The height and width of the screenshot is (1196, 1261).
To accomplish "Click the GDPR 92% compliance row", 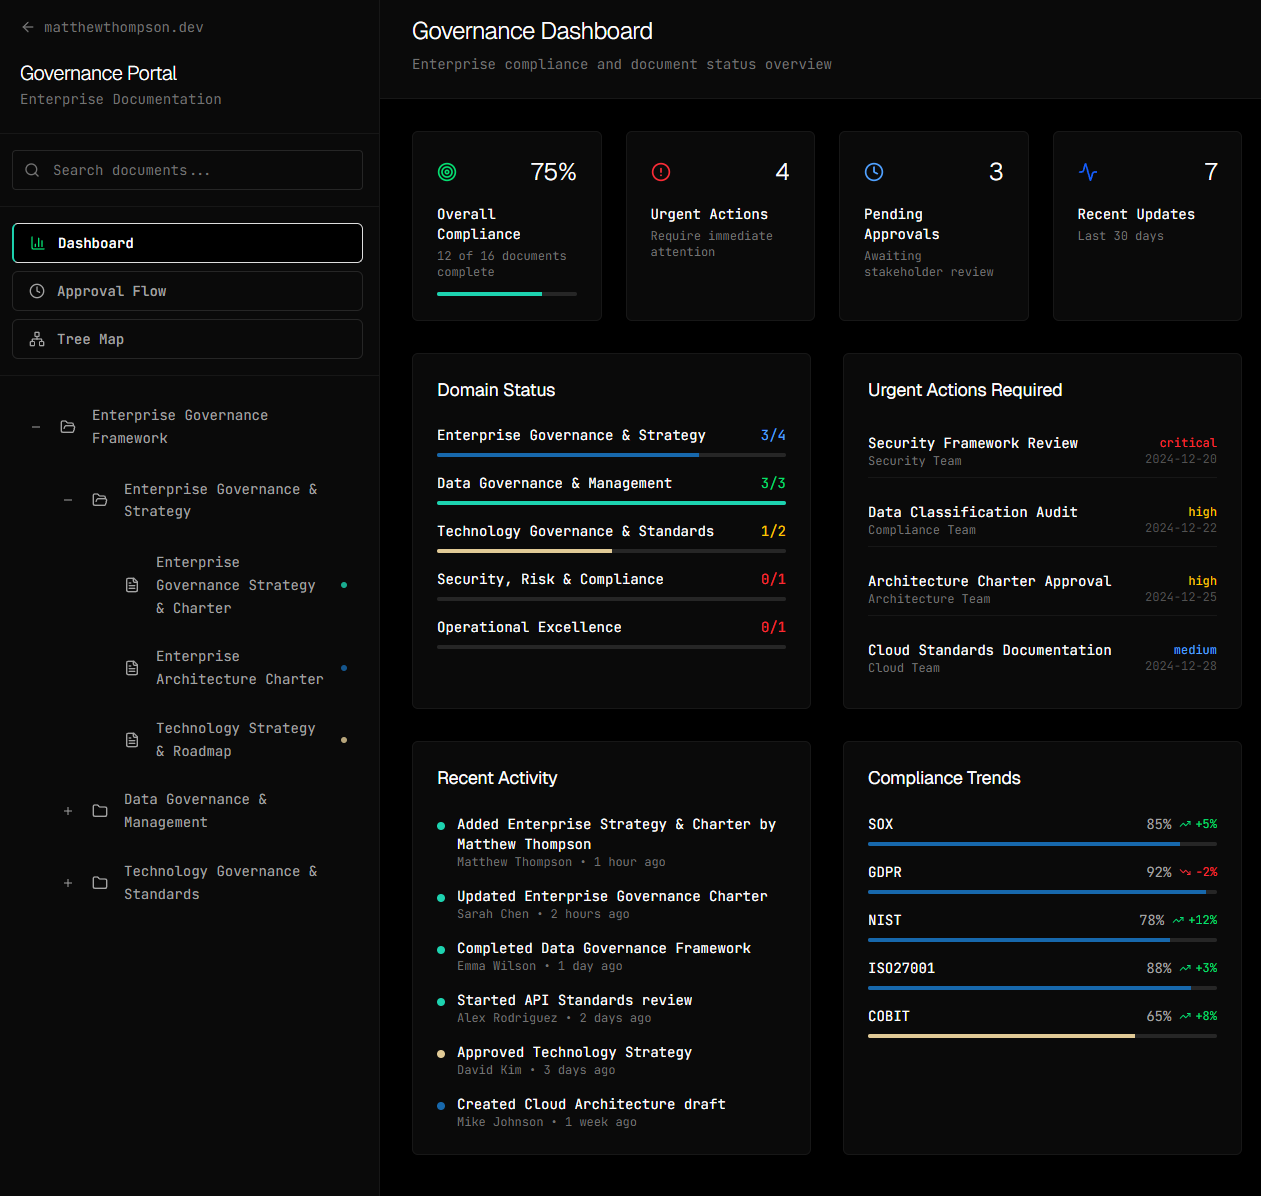I will click(x=1042, y=879).
